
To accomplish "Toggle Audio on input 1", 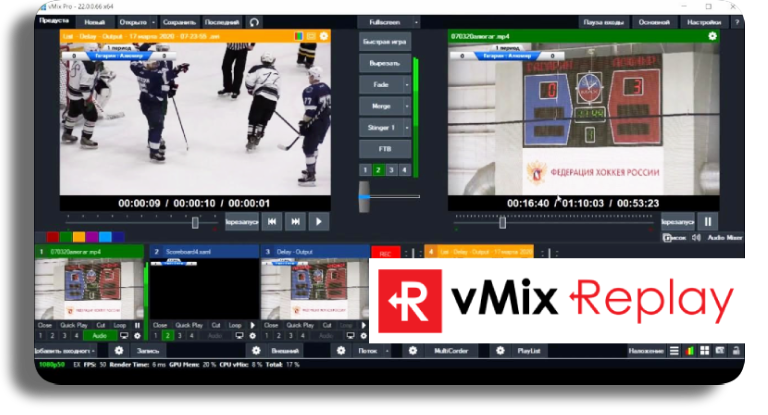I will click(x=100, y=336).
